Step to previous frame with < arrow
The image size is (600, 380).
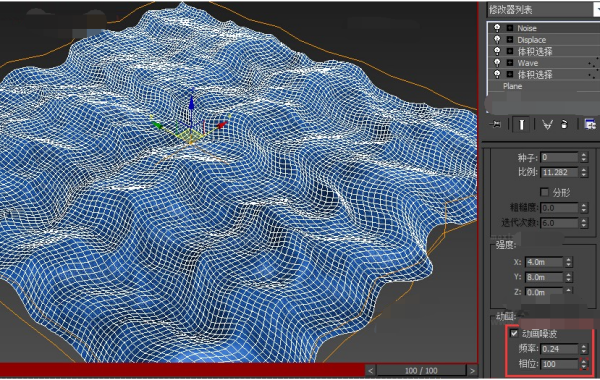(x=370, y=370)
